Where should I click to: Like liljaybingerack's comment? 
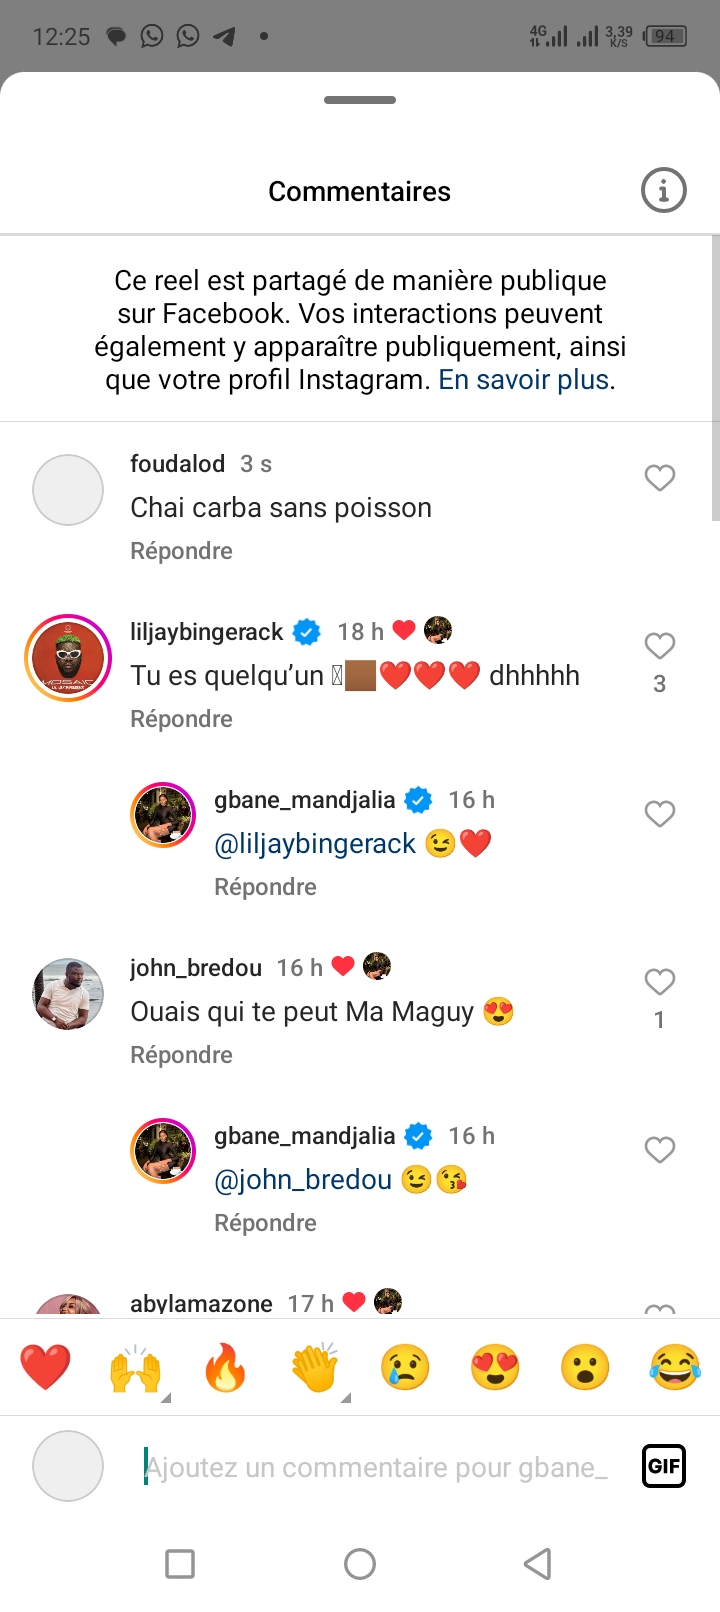pos(659,646)
